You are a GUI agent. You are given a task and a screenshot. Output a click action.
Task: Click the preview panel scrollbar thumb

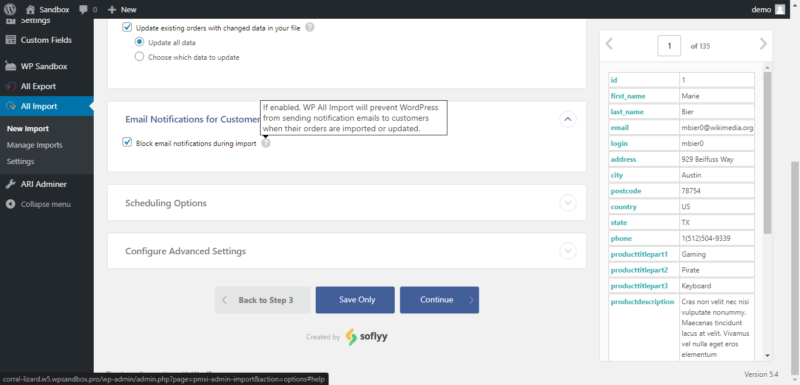[x=767, y=153]
